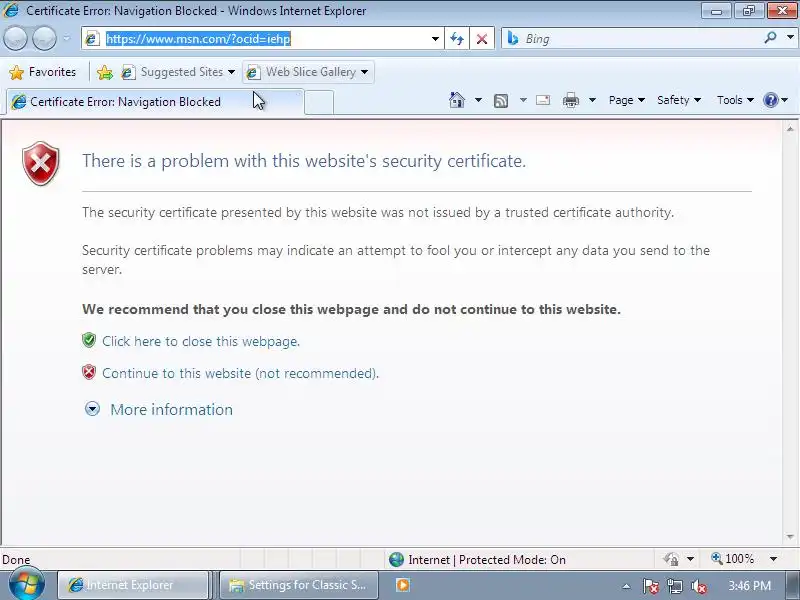
Task: Click here to close this webpage link
Action: point(201,341)
